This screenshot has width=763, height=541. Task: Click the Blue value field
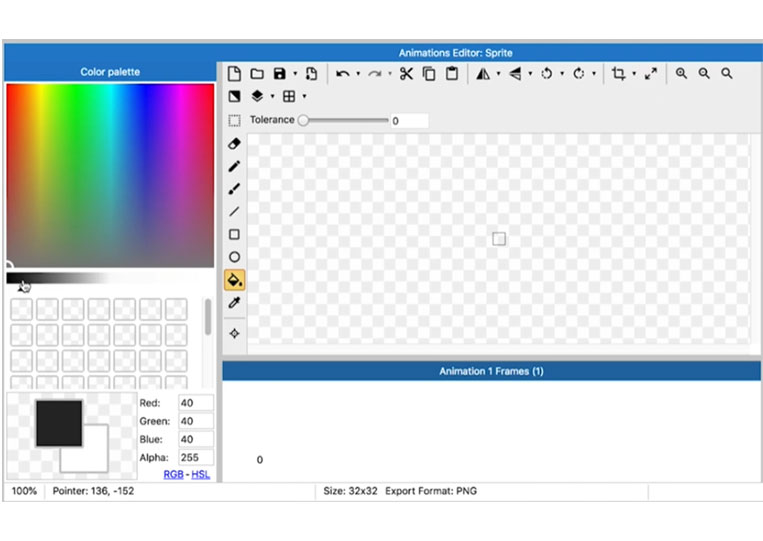(196, 439)
